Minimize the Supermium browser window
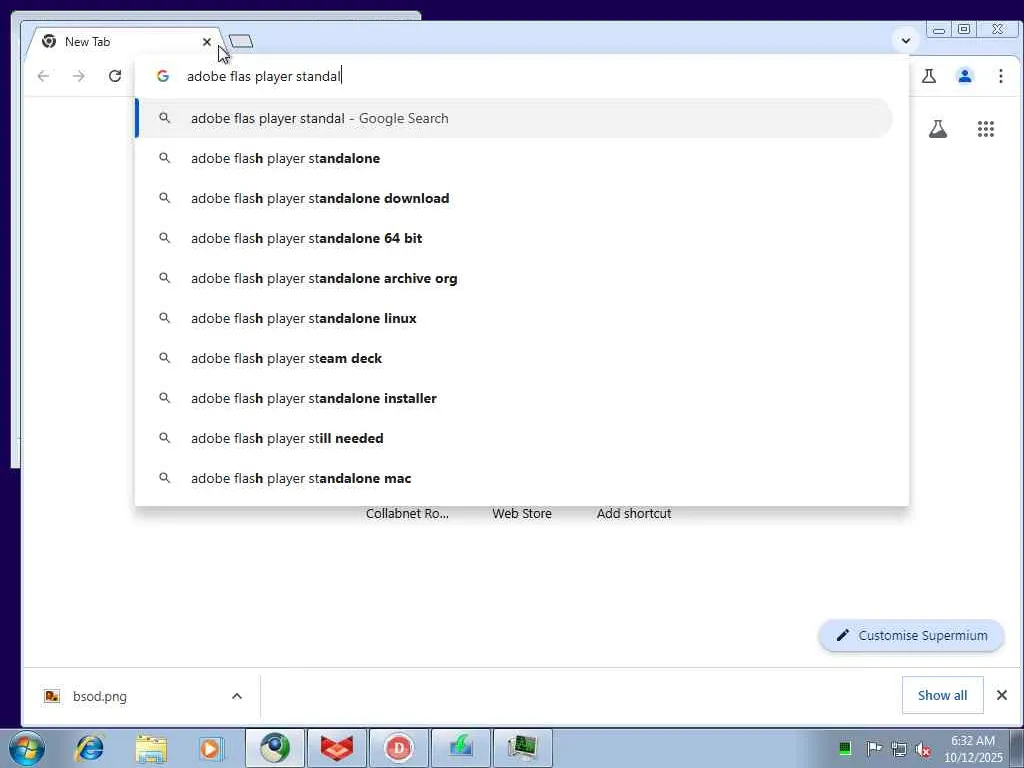Viewport: 1024px width, 768px height. [938, 29]
